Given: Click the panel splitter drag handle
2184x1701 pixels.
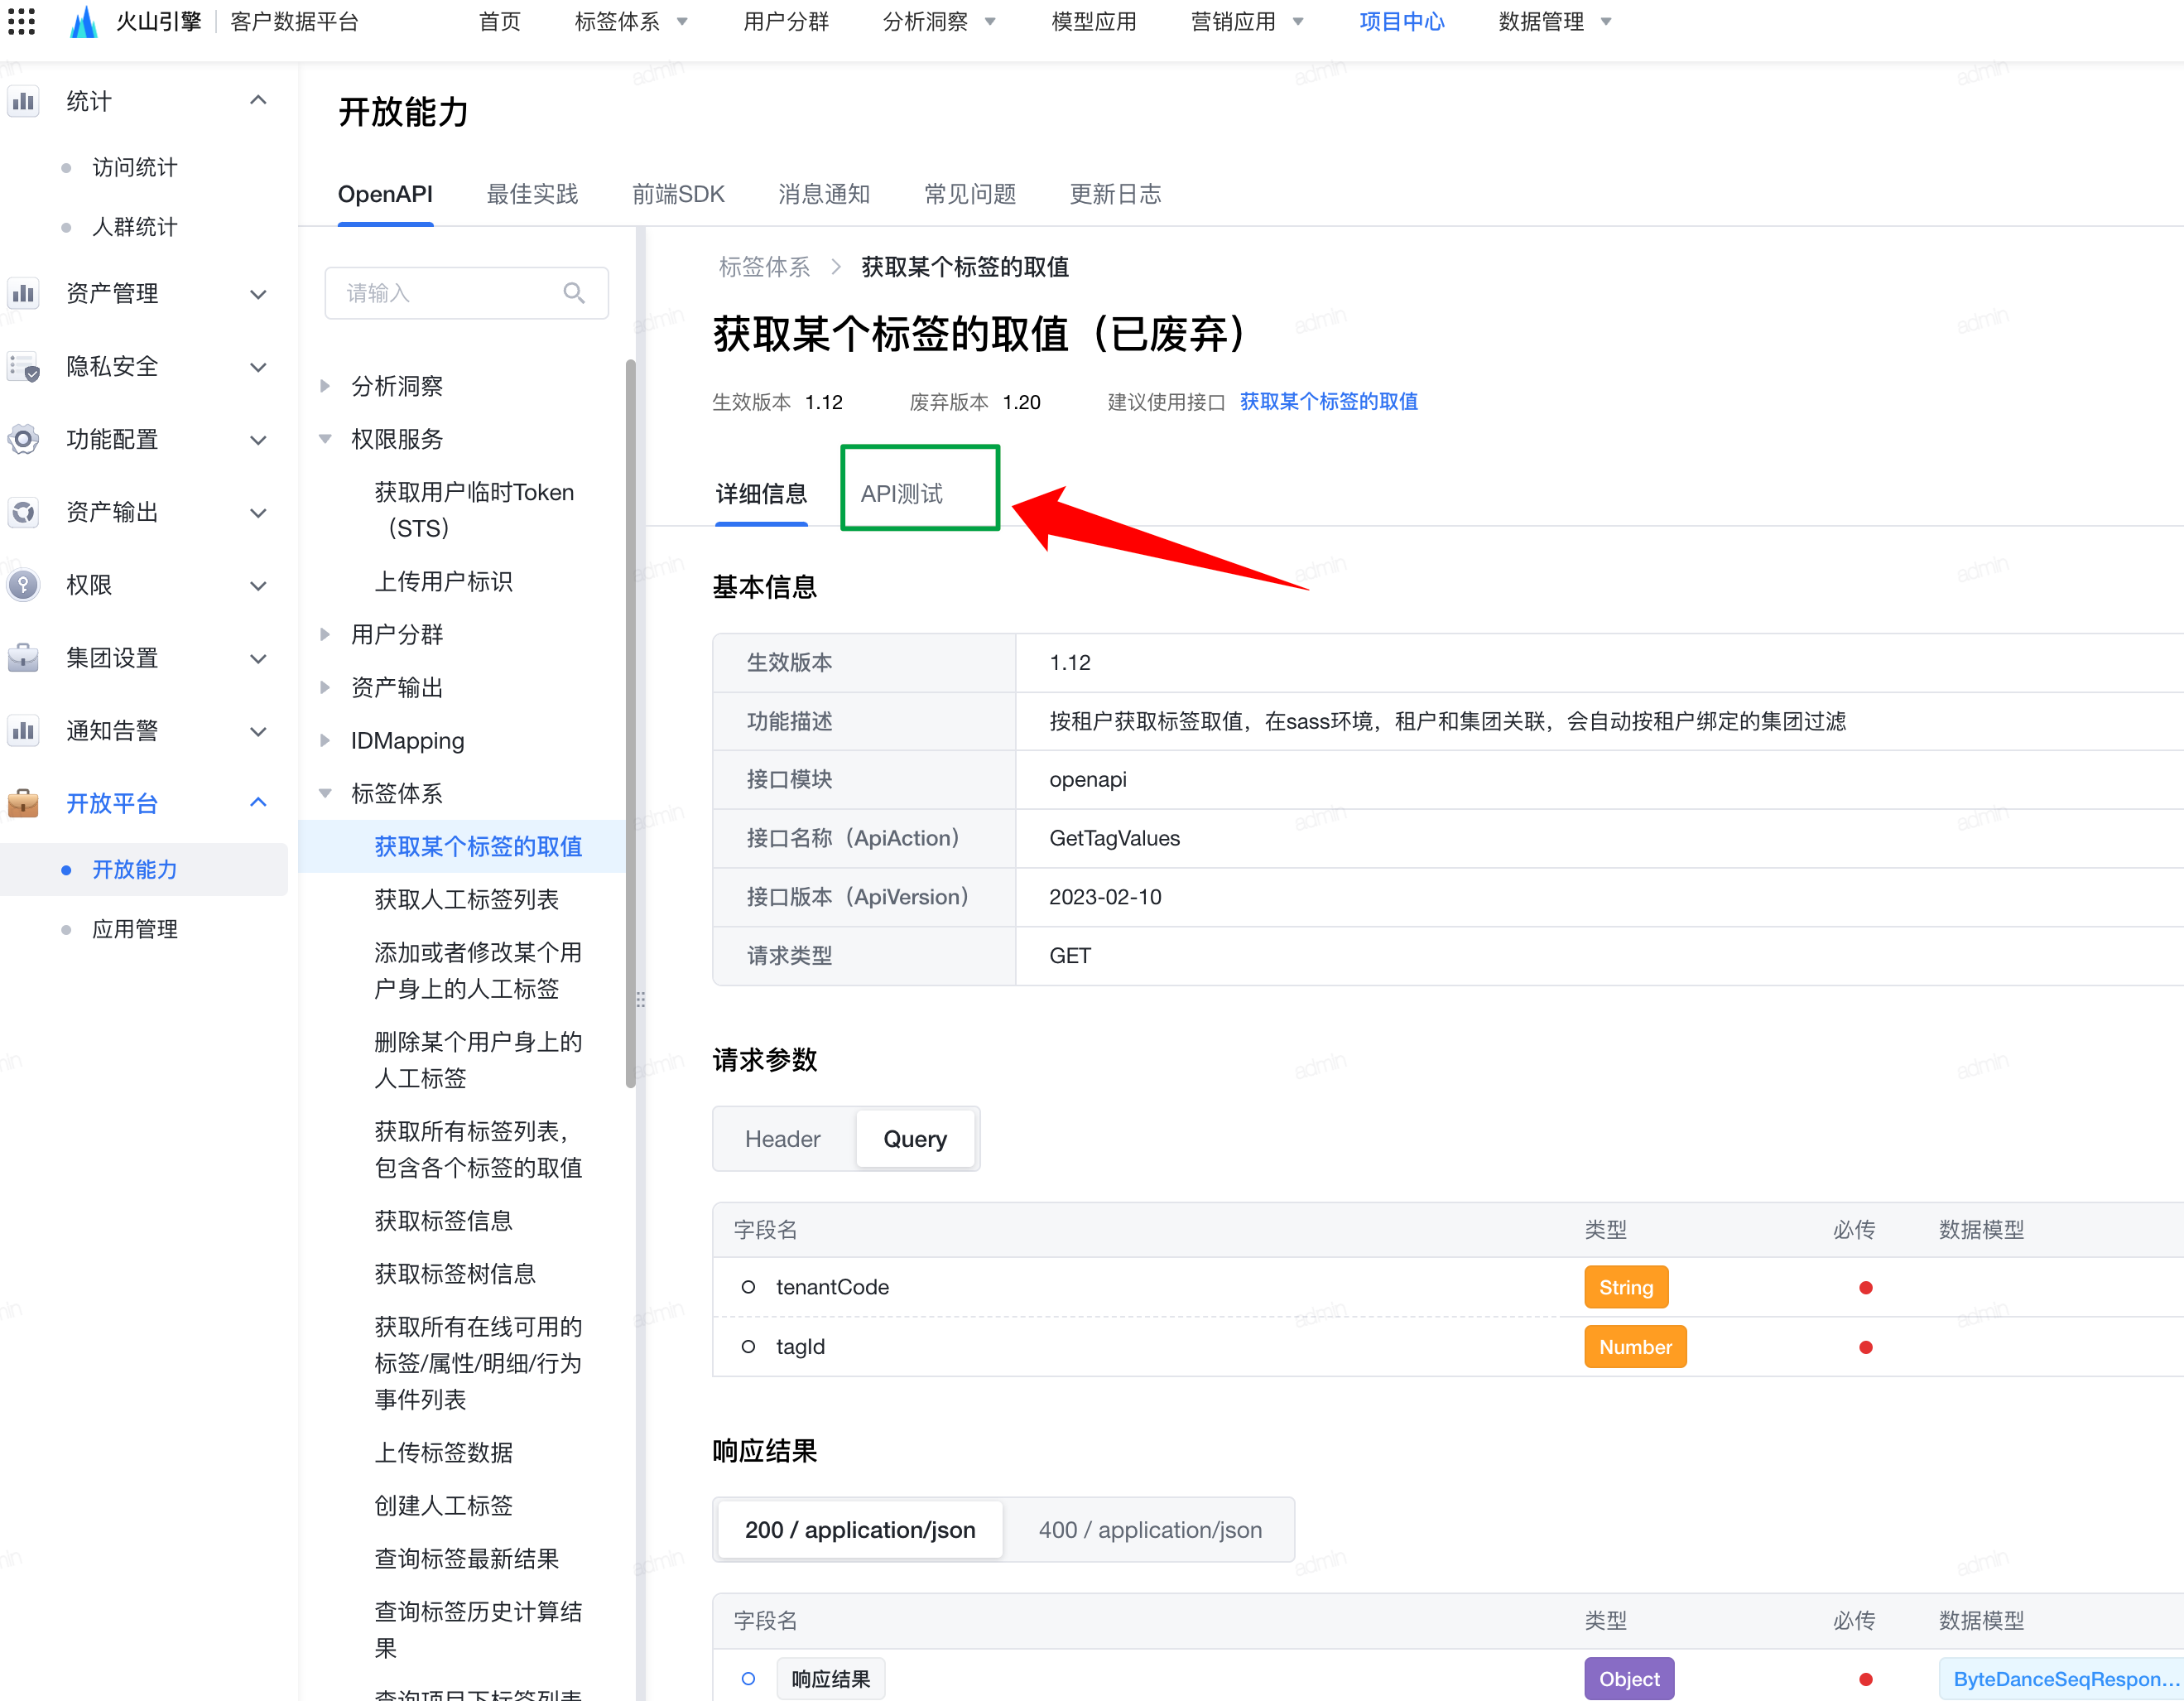Looking at the screenshot, I should tap(640, 1000).
